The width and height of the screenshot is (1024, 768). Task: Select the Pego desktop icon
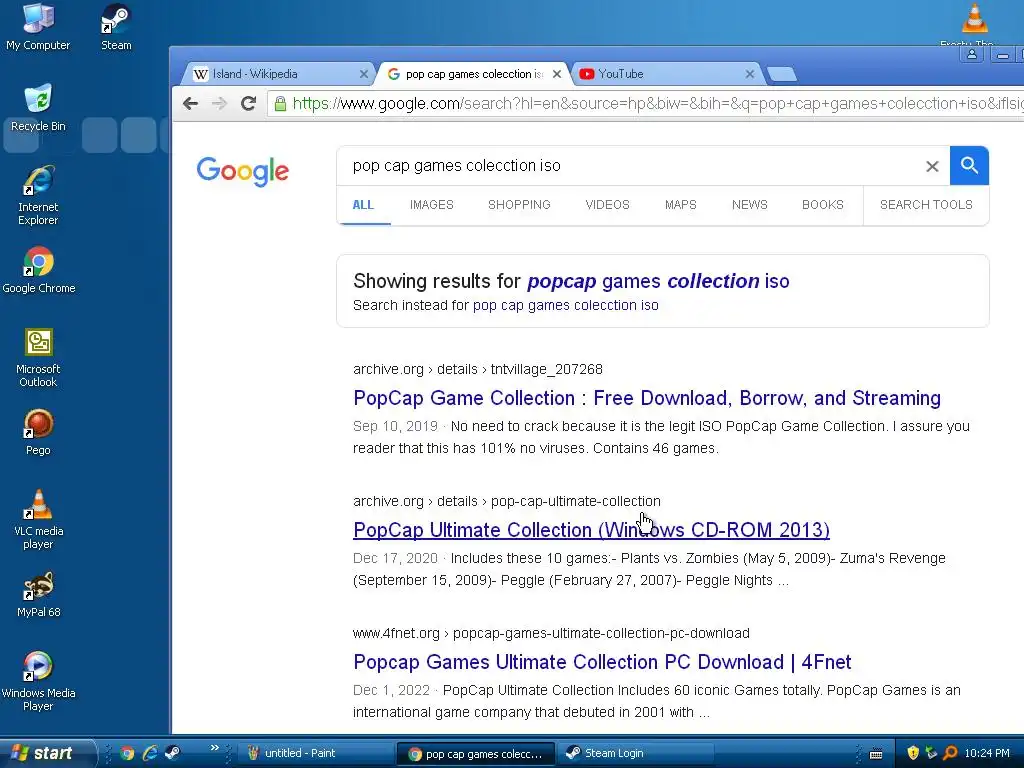point(38,432)
